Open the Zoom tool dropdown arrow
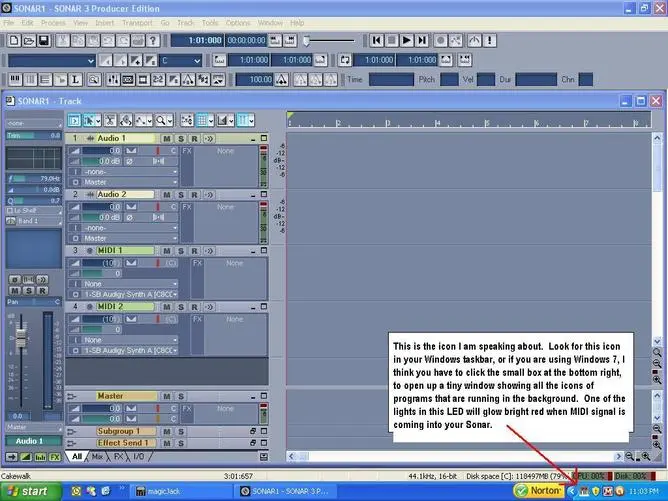This screenshot has width=668, height=501. [x=170, y=121]
